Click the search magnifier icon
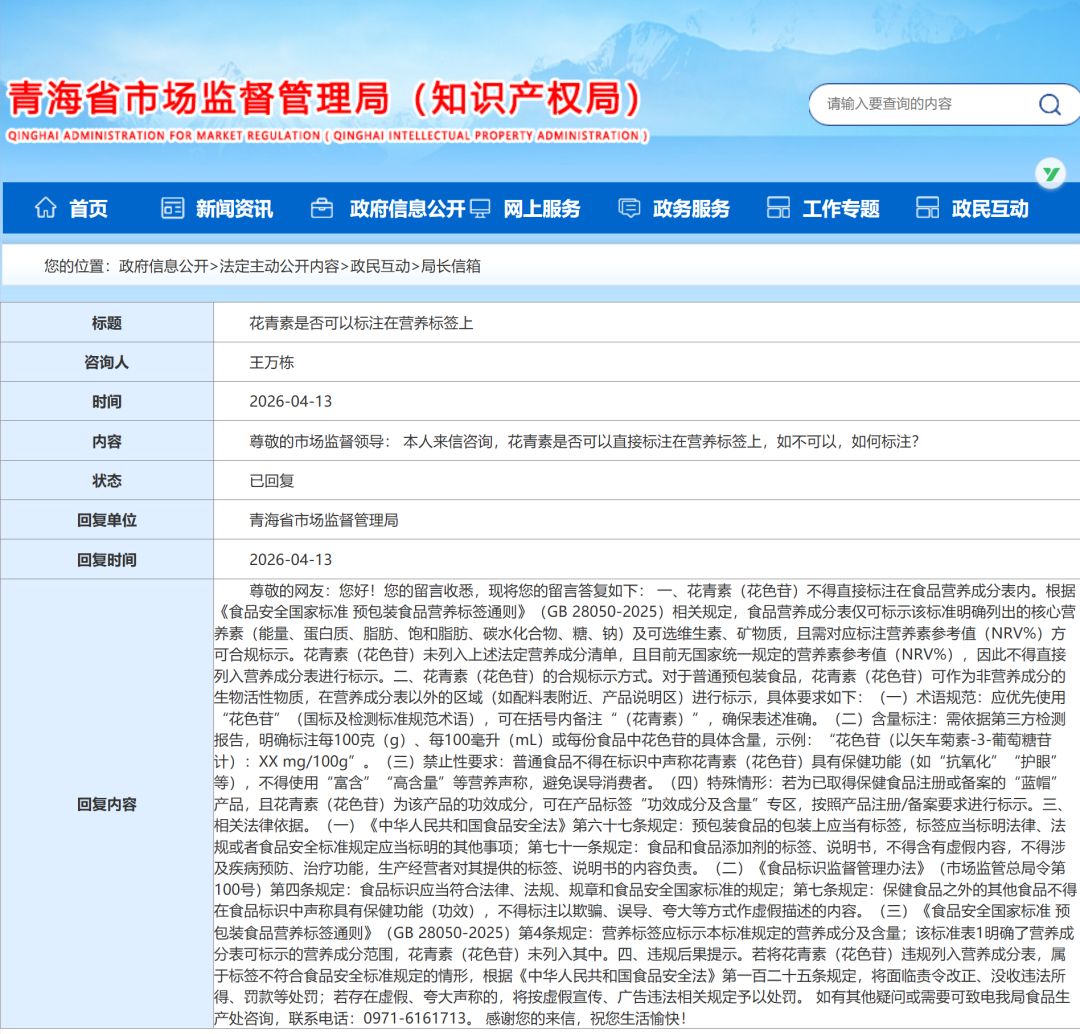This screenshot has width=1080, height=1034. click(x=1050, y=104)
